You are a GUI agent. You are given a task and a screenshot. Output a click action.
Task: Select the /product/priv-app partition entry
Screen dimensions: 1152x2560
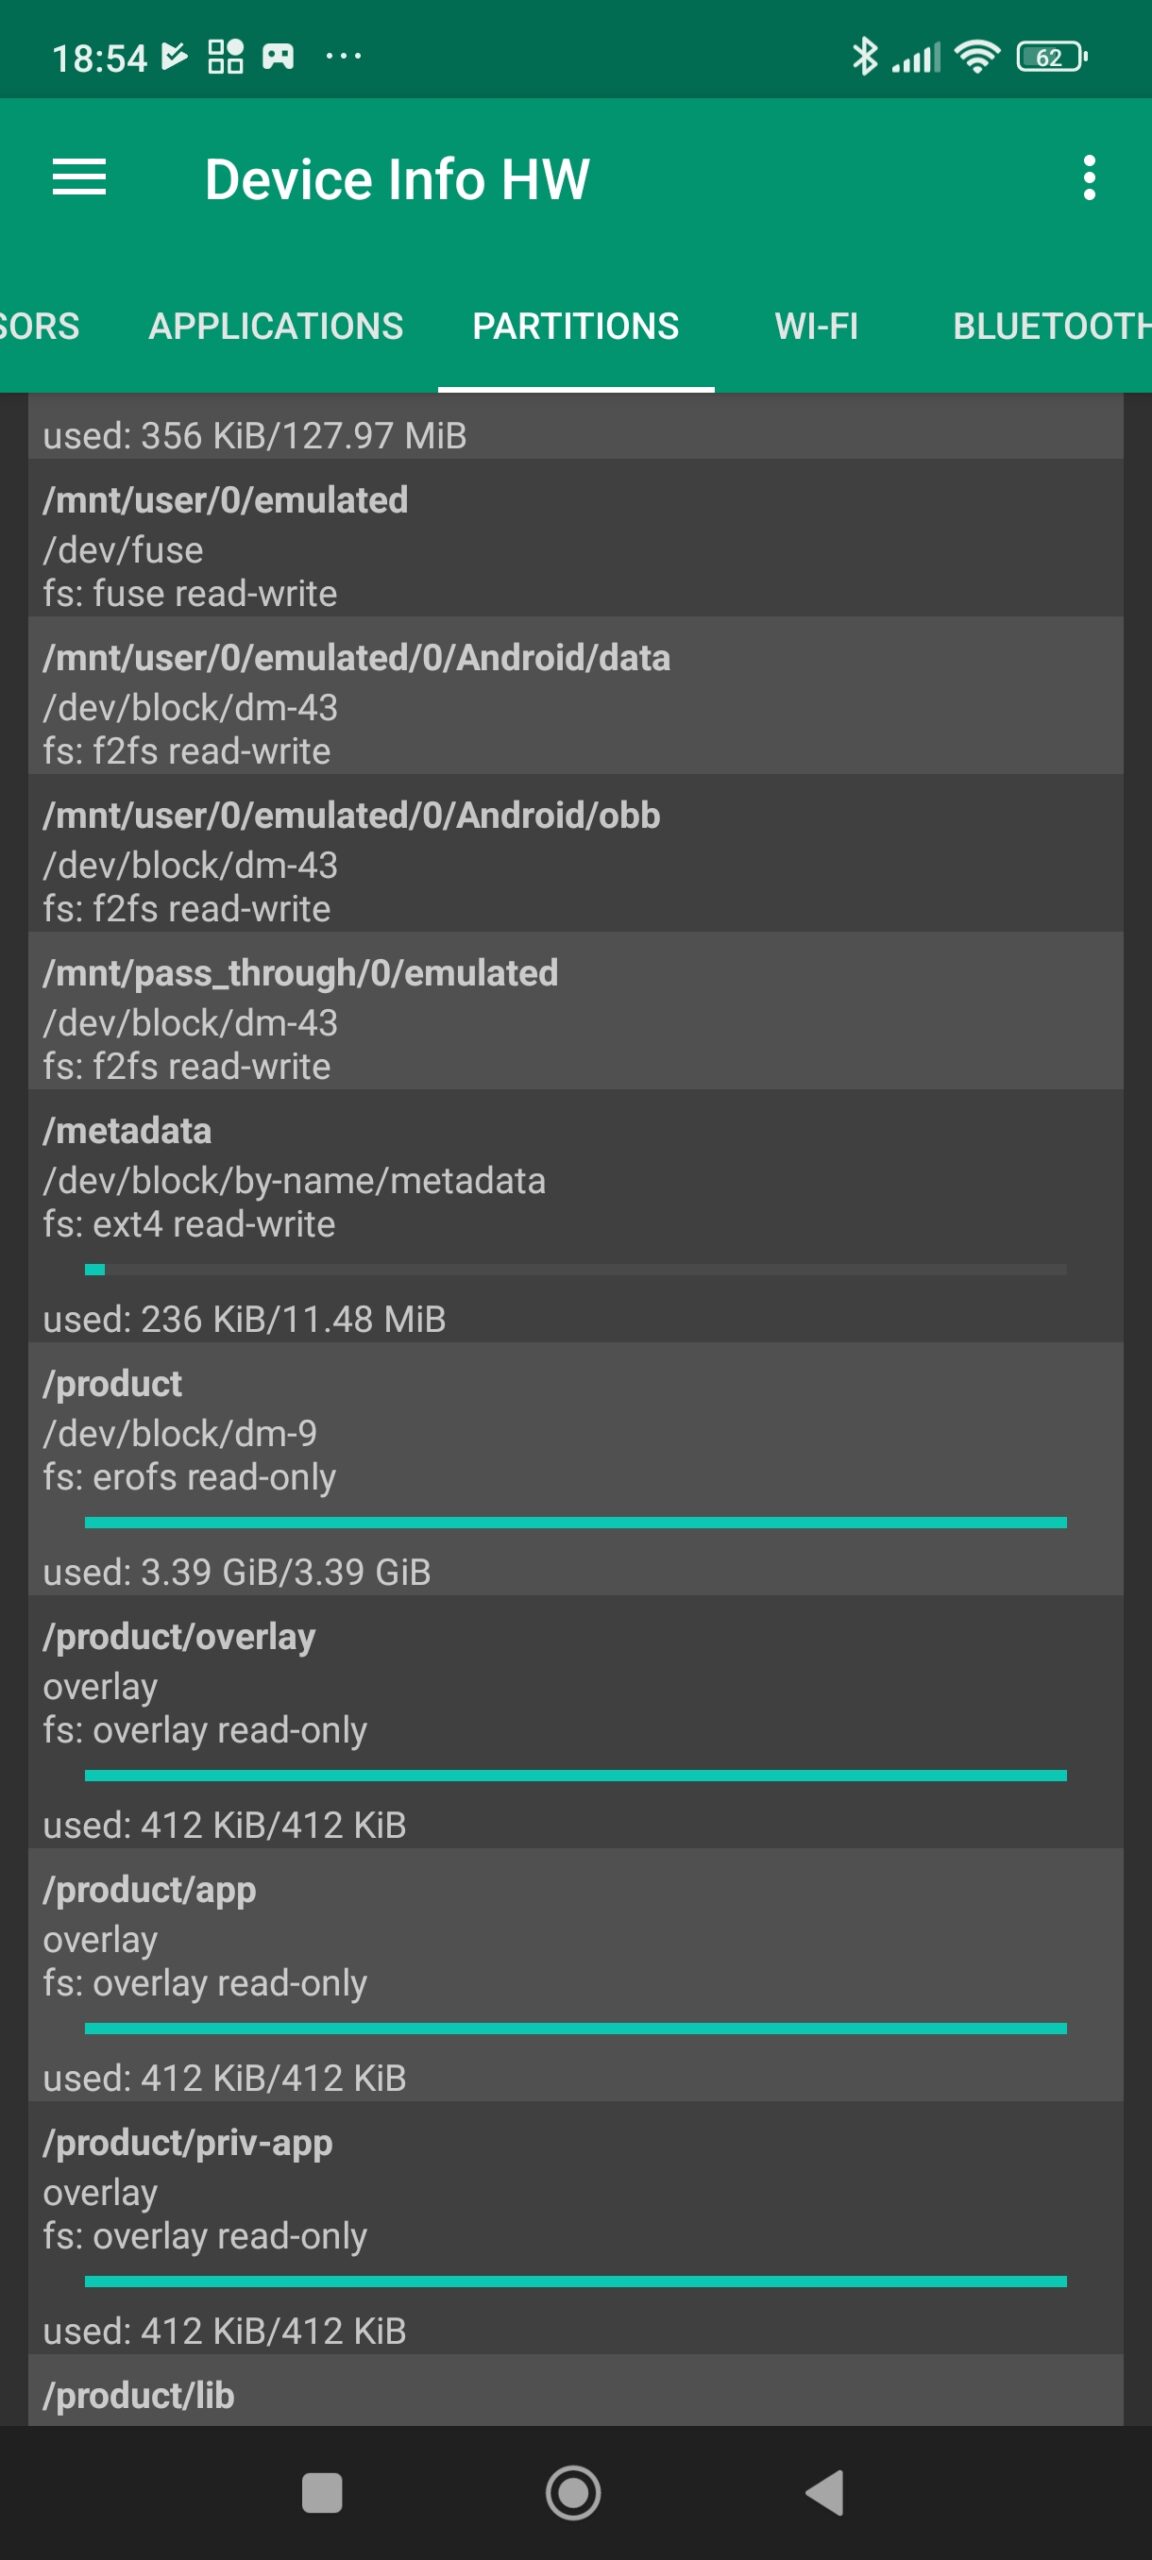coord(575,2190)
